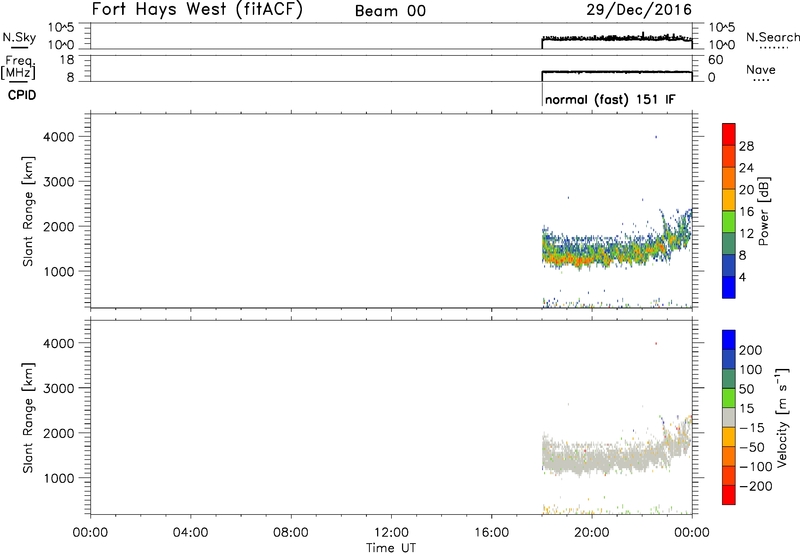Click the 'Power [dB]' colorbar title
This screenshot has height=554, width=800.
[764, 211]
